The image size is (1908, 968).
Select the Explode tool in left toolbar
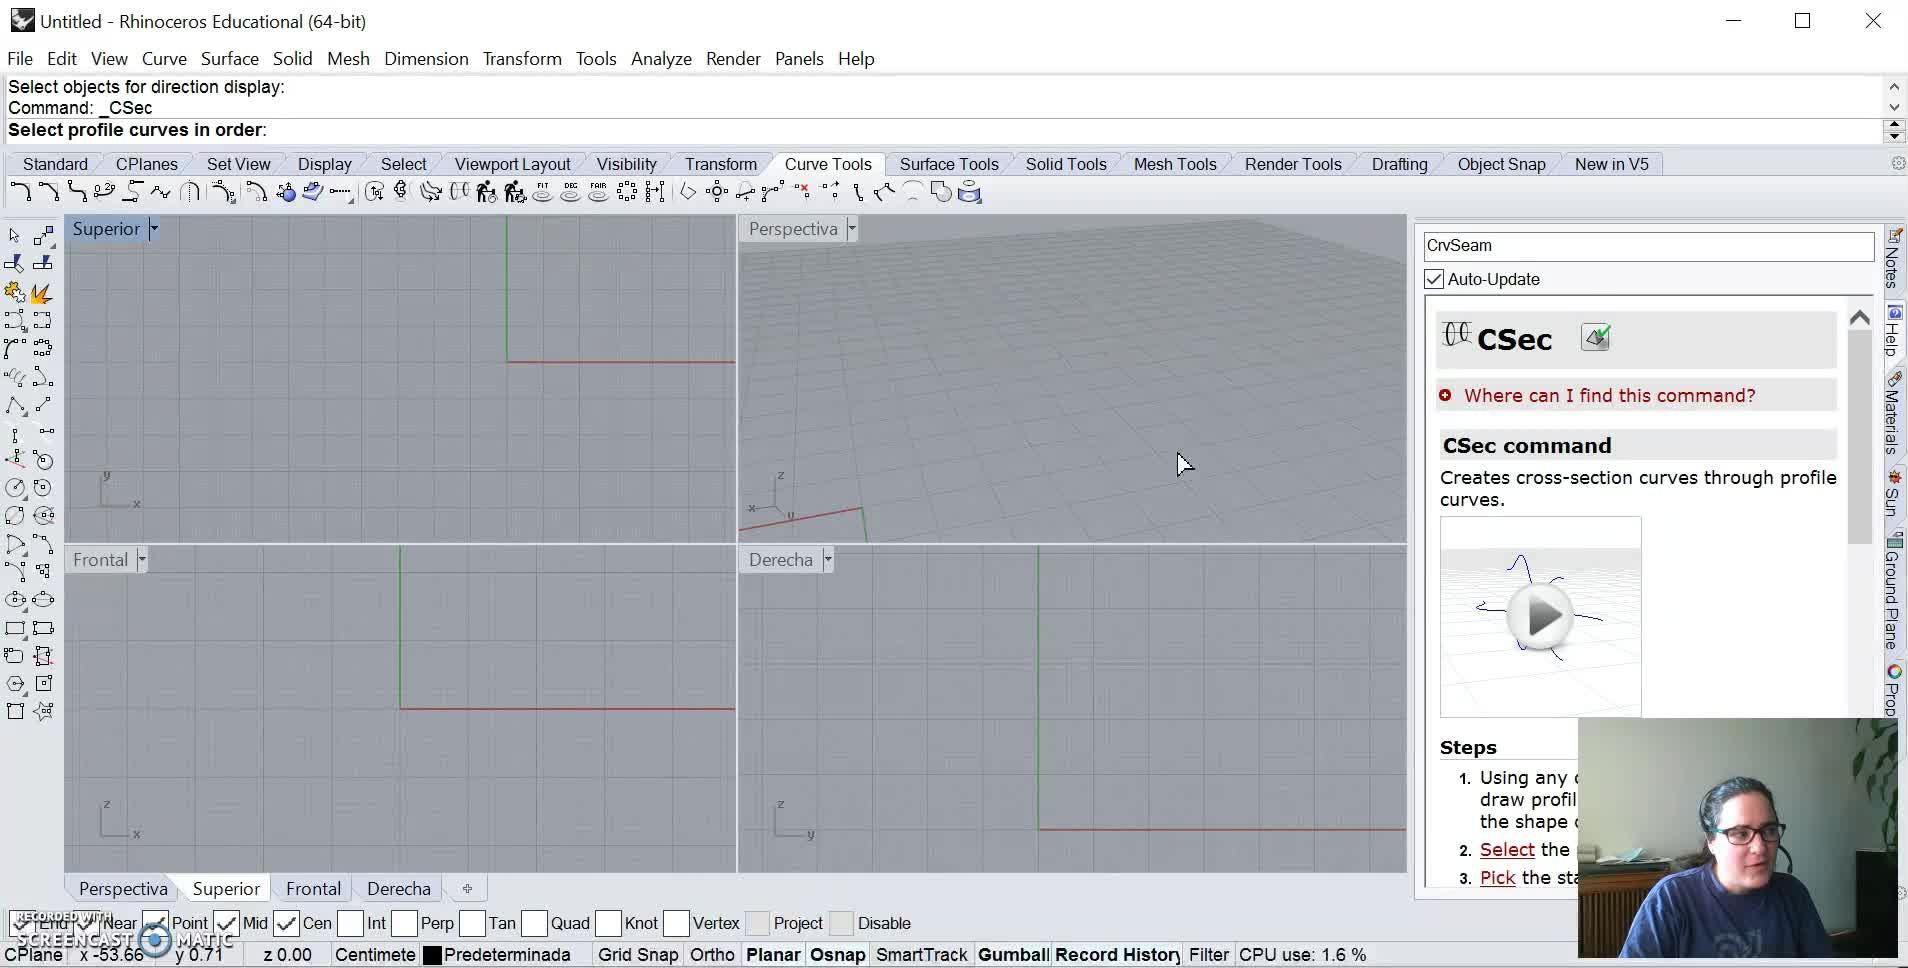[41, 293]
